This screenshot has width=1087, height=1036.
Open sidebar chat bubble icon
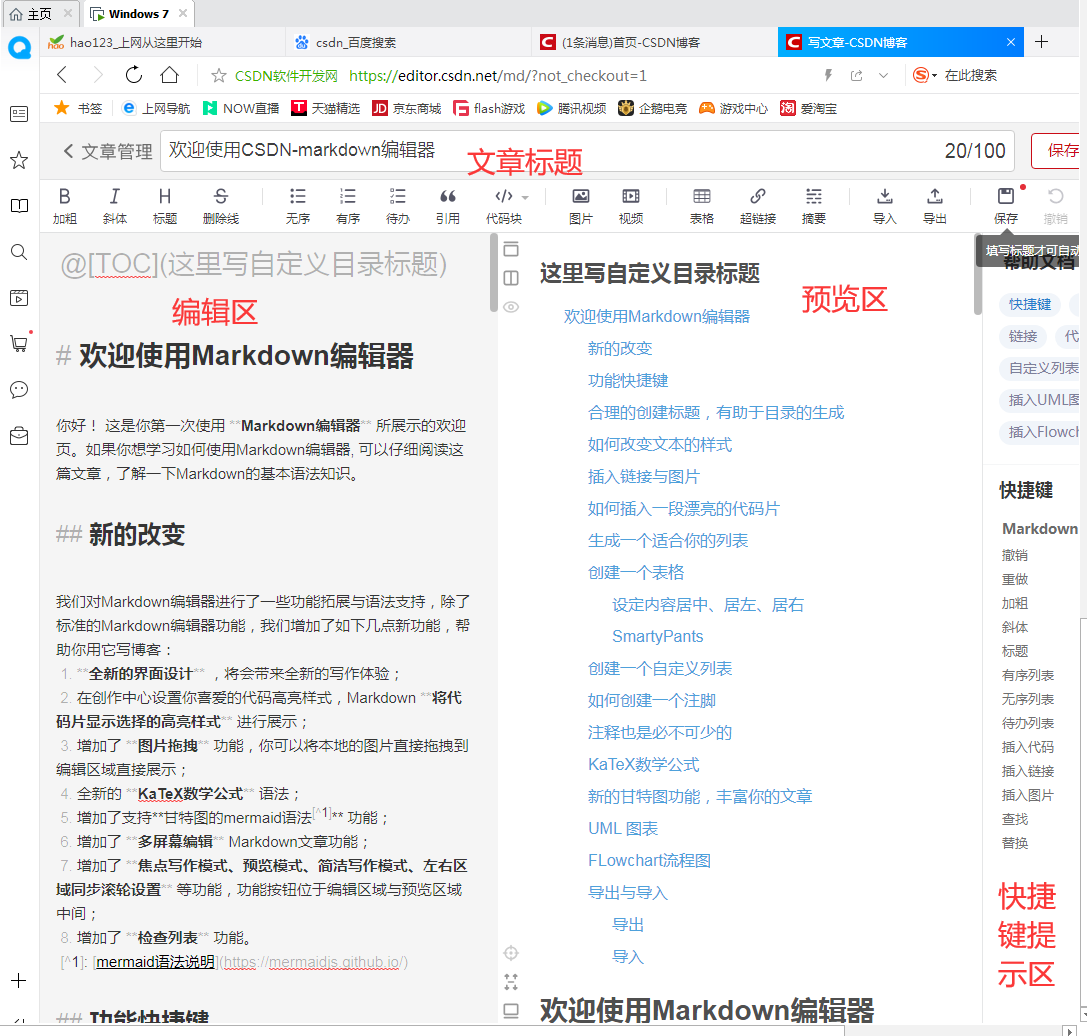[19, 390]
